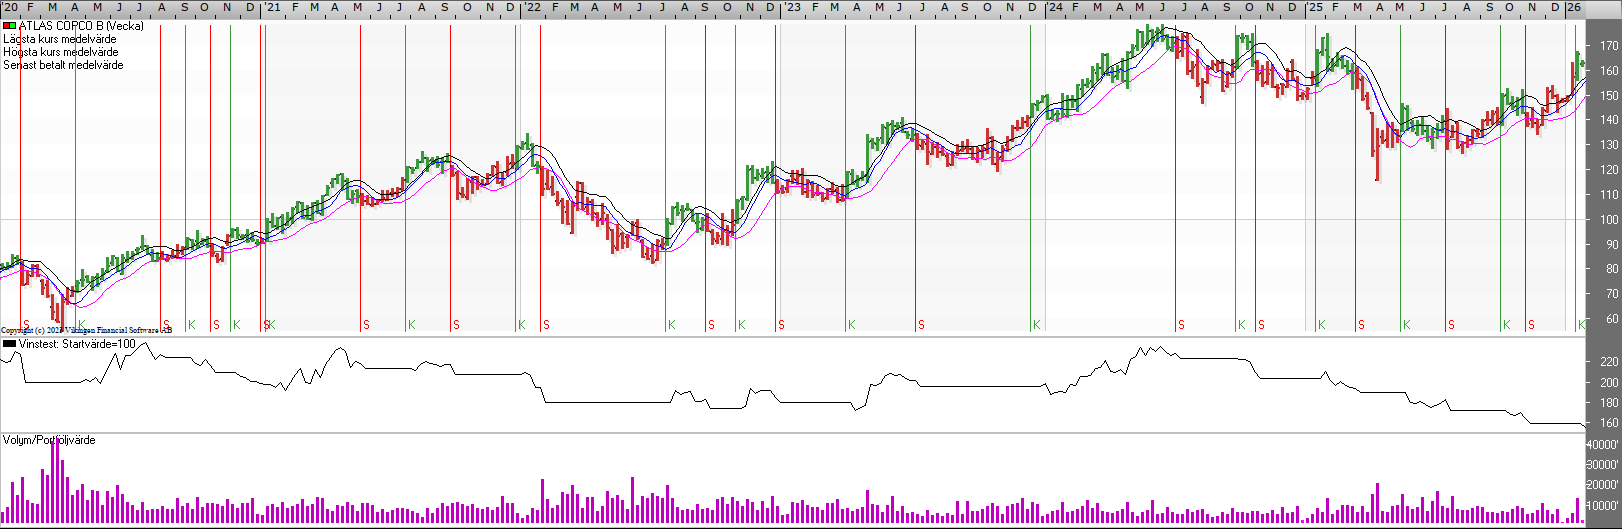
Task: Click the 170 value on the price scale
Action: coord(1608,46)
